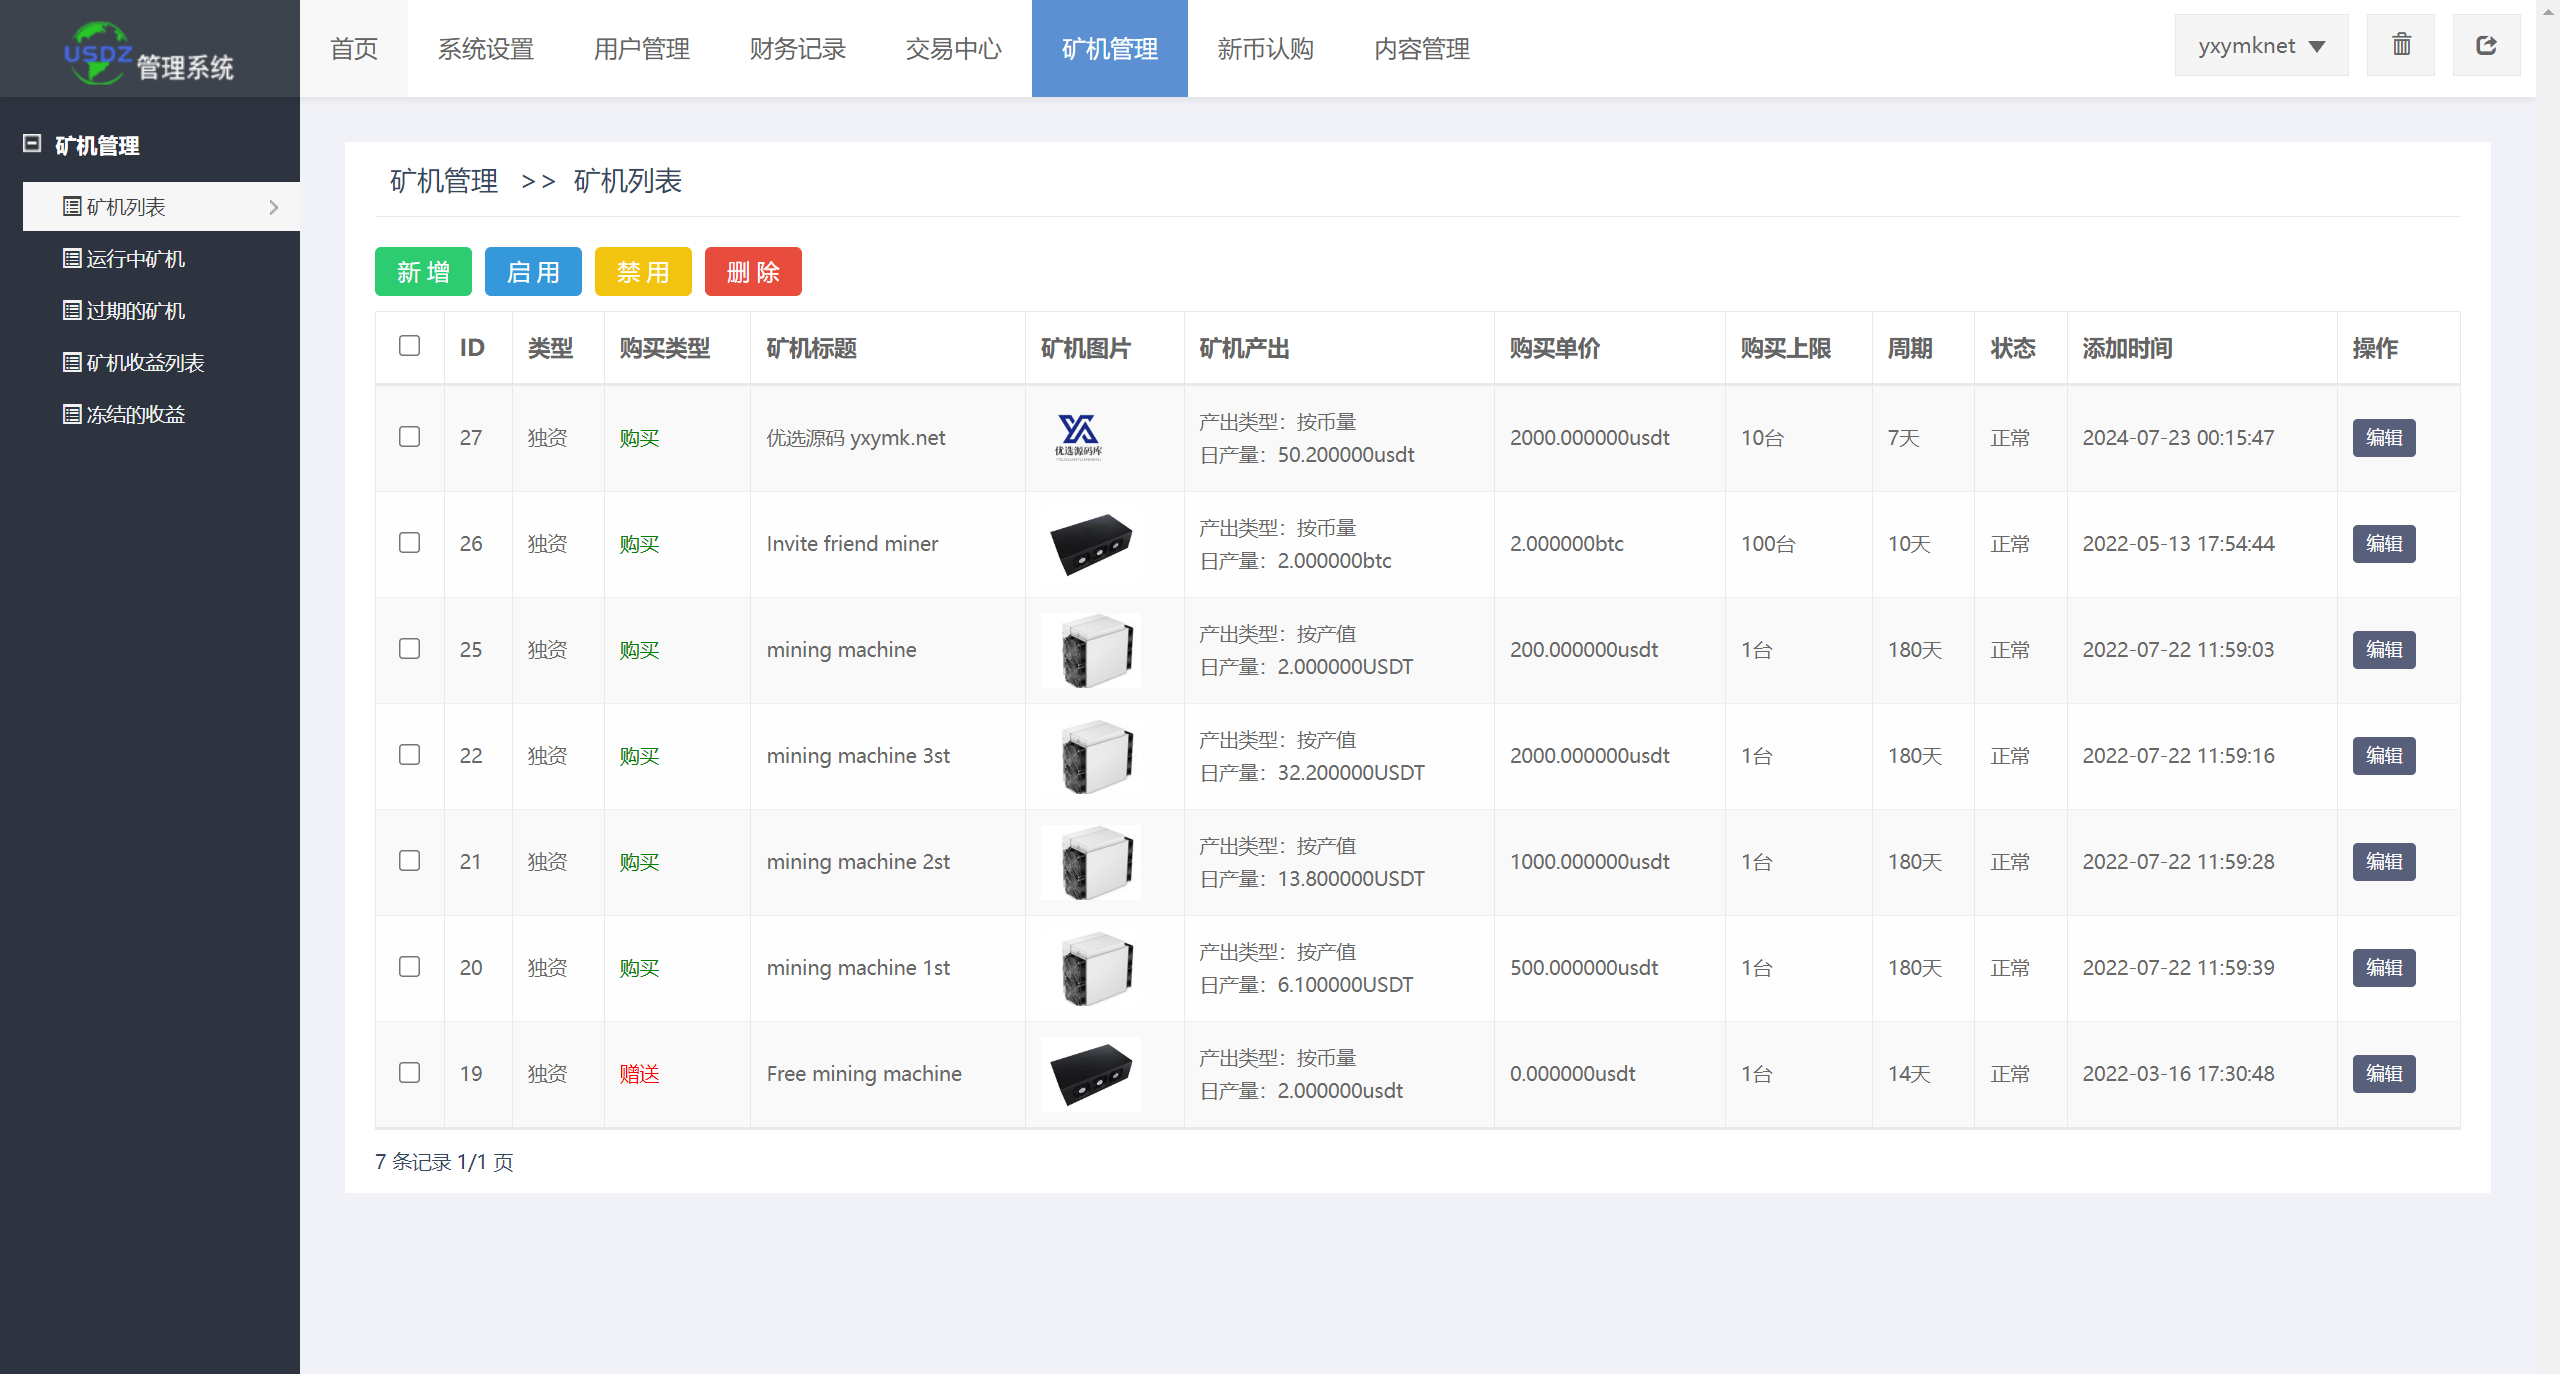This screenshot has height=1374, width=2560.
Task: Go to 首页 tab
Action: point(354,48)
